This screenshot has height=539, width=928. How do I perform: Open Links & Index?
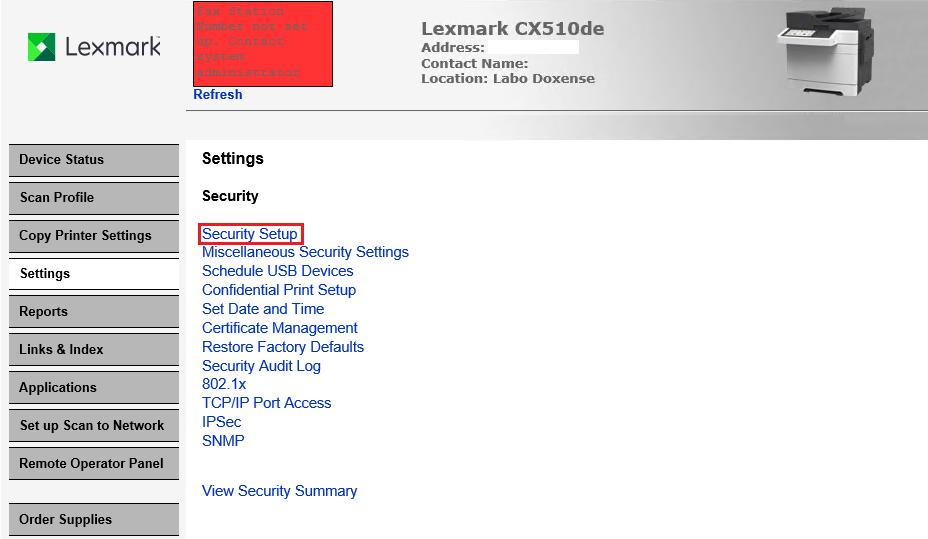[x=93, y=350]
